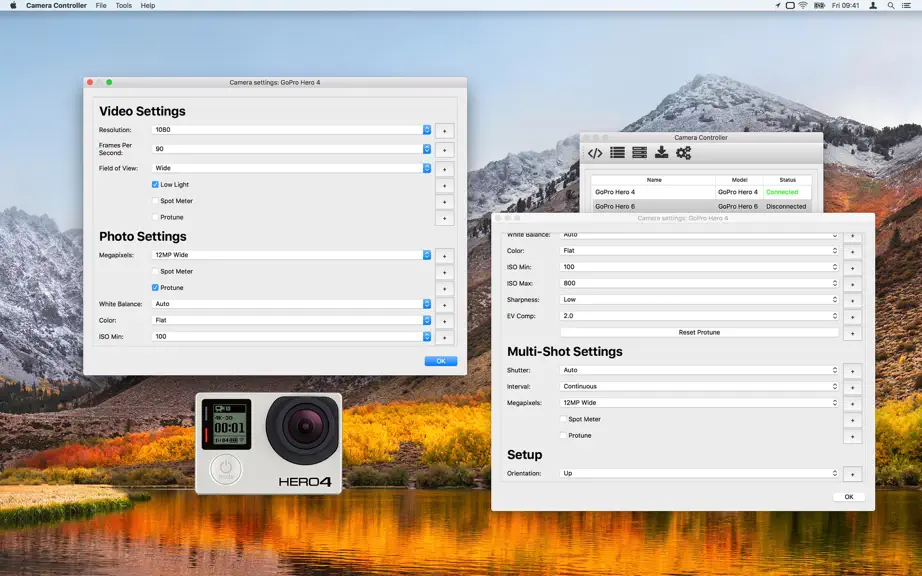Select the GoPro Hero 6 row
The image size is (922, 576).
coord(701,206)
